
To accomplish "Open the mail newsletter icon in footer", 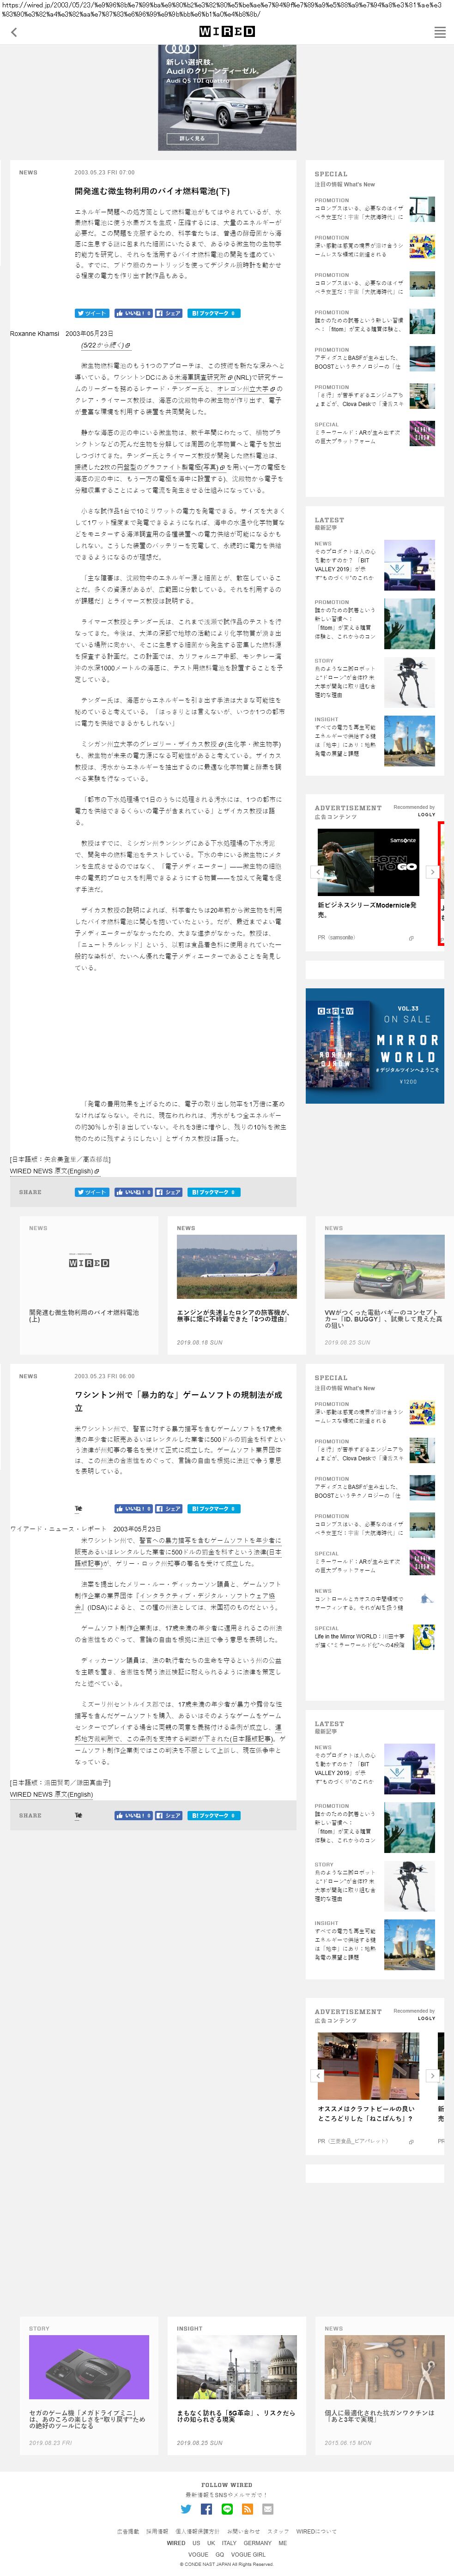I will coord(268,2508).
